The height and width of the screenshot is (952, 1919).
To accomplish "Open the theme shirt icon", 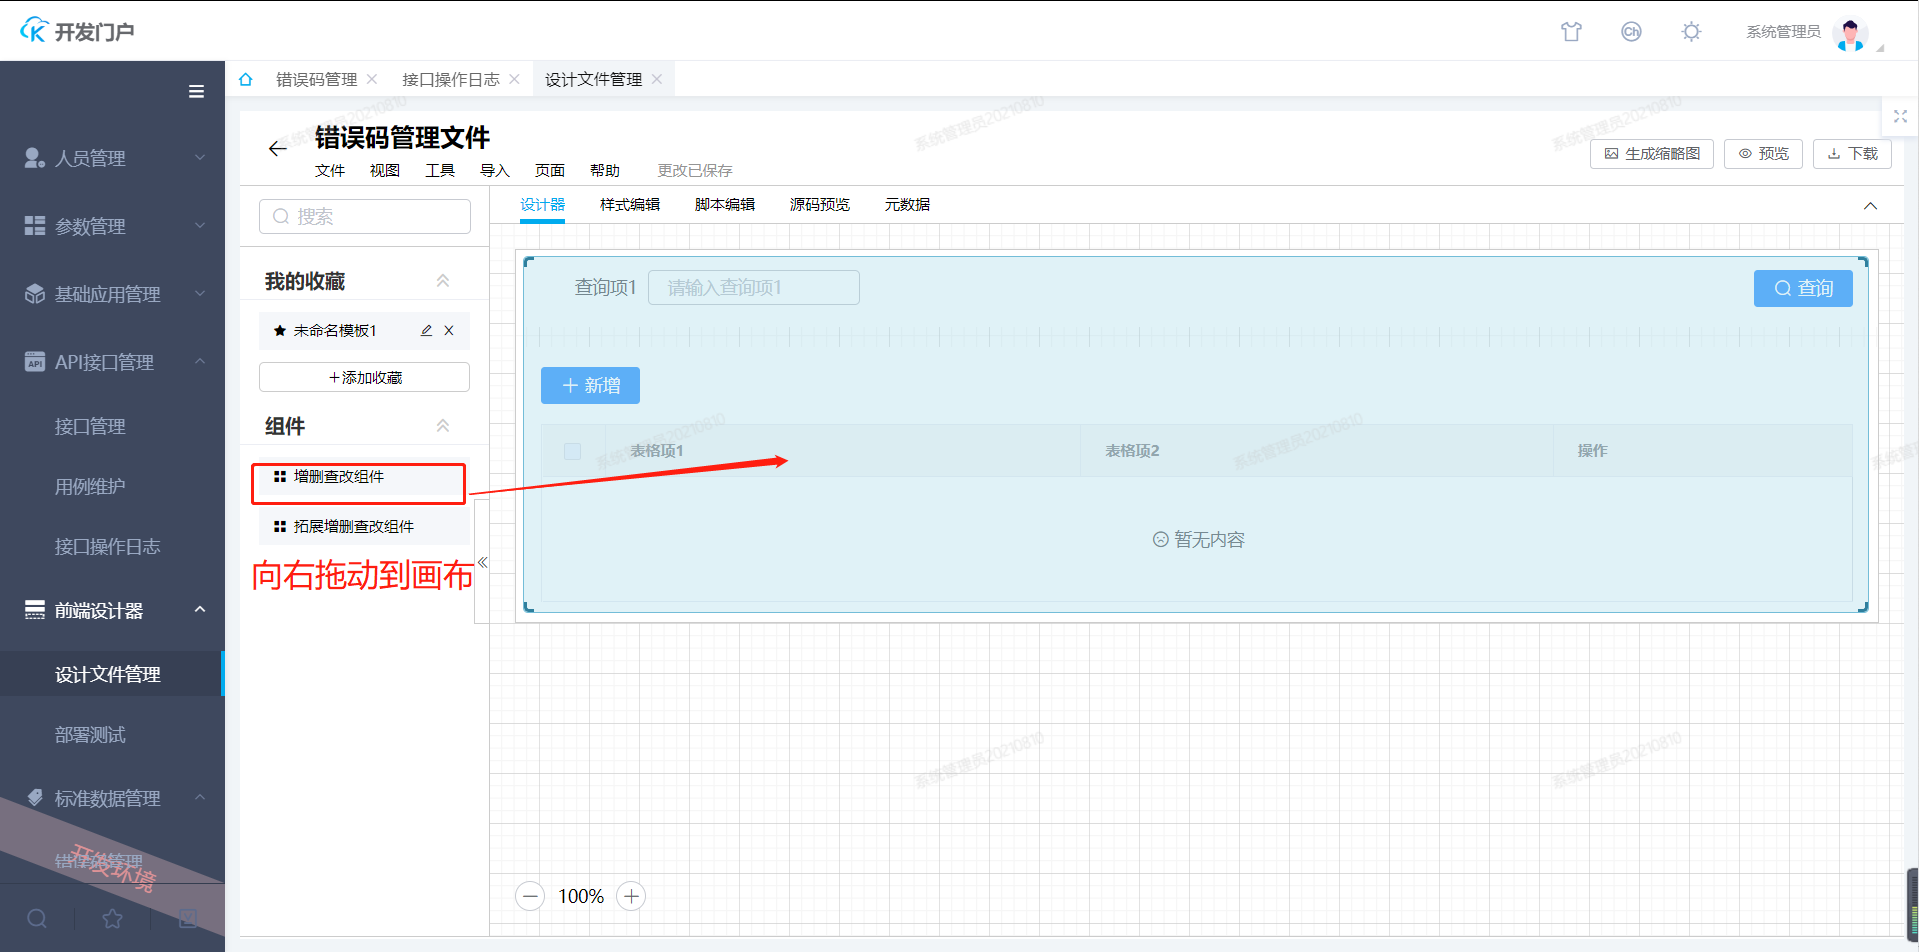I will (1571, 32).
